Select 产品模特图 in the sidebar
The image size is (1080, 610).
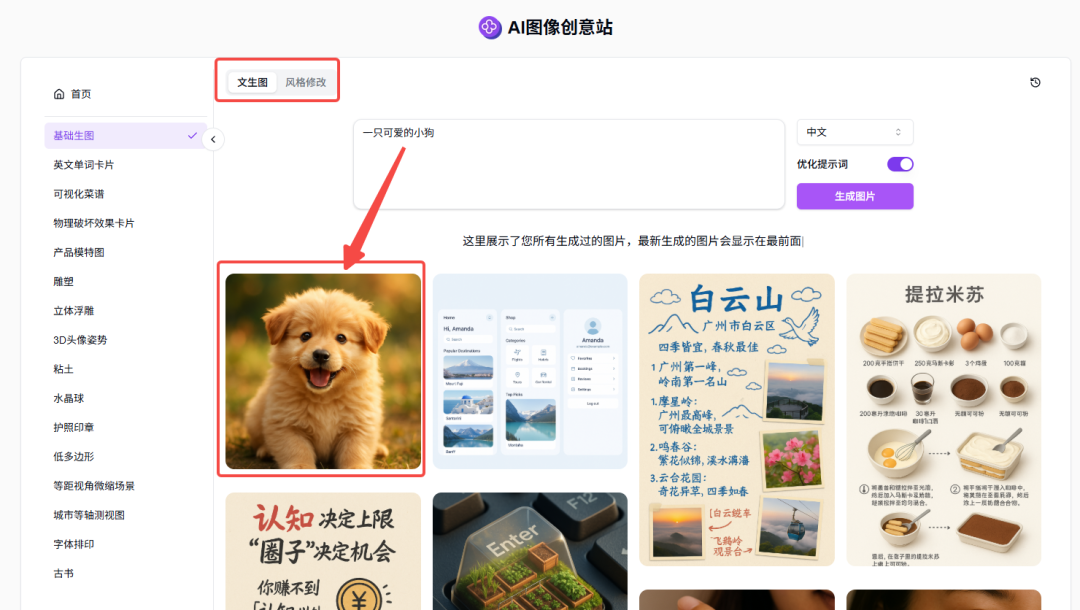(79, 253)
